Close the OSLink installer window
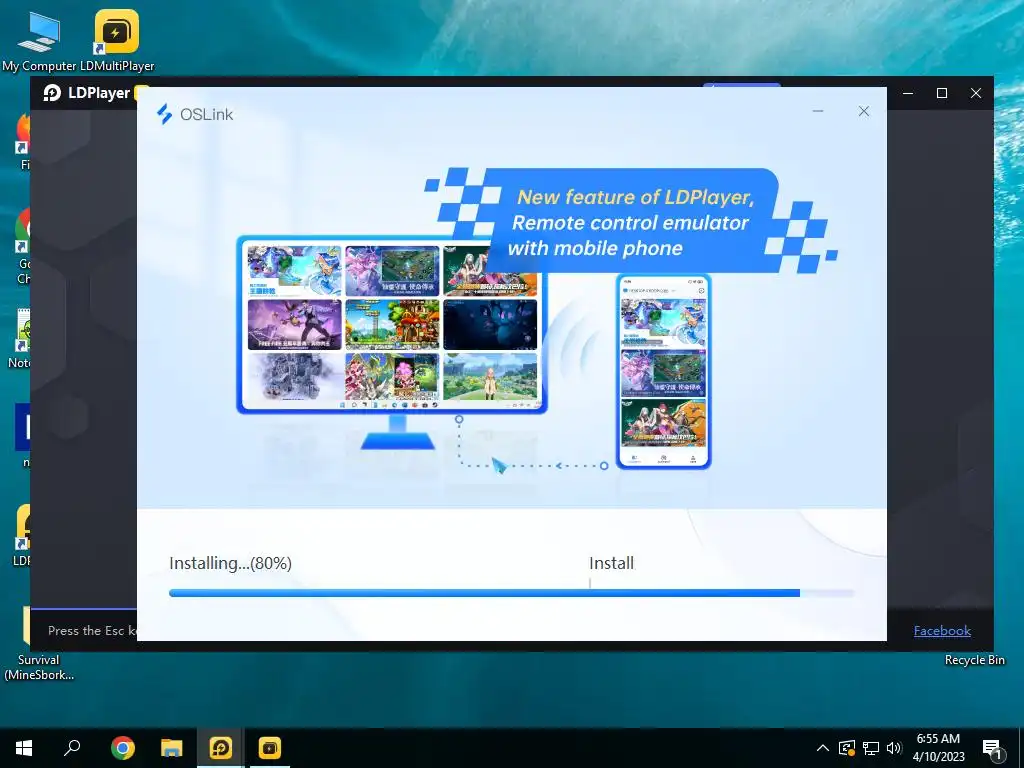The width and height of the screenshot is (1024, 768). 863,112
